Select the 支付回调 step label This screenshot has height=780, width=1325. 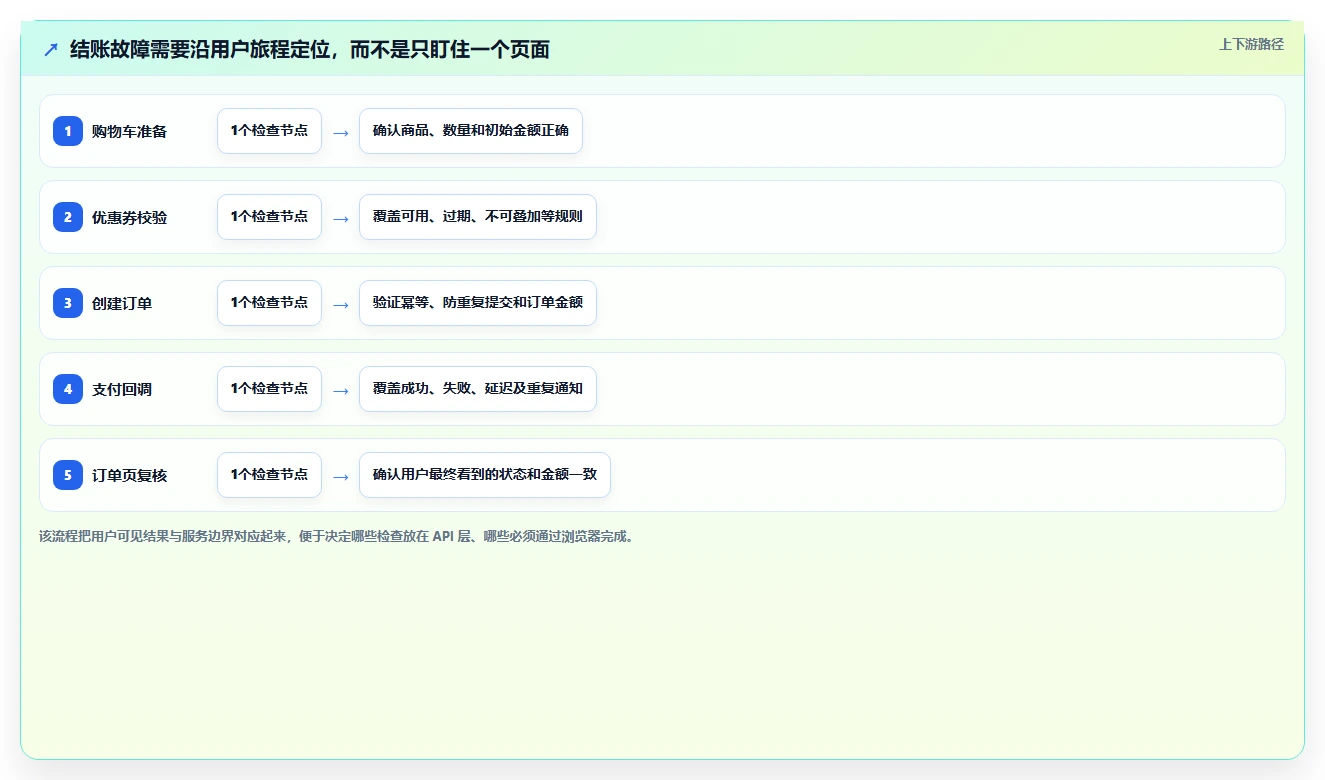122,390
